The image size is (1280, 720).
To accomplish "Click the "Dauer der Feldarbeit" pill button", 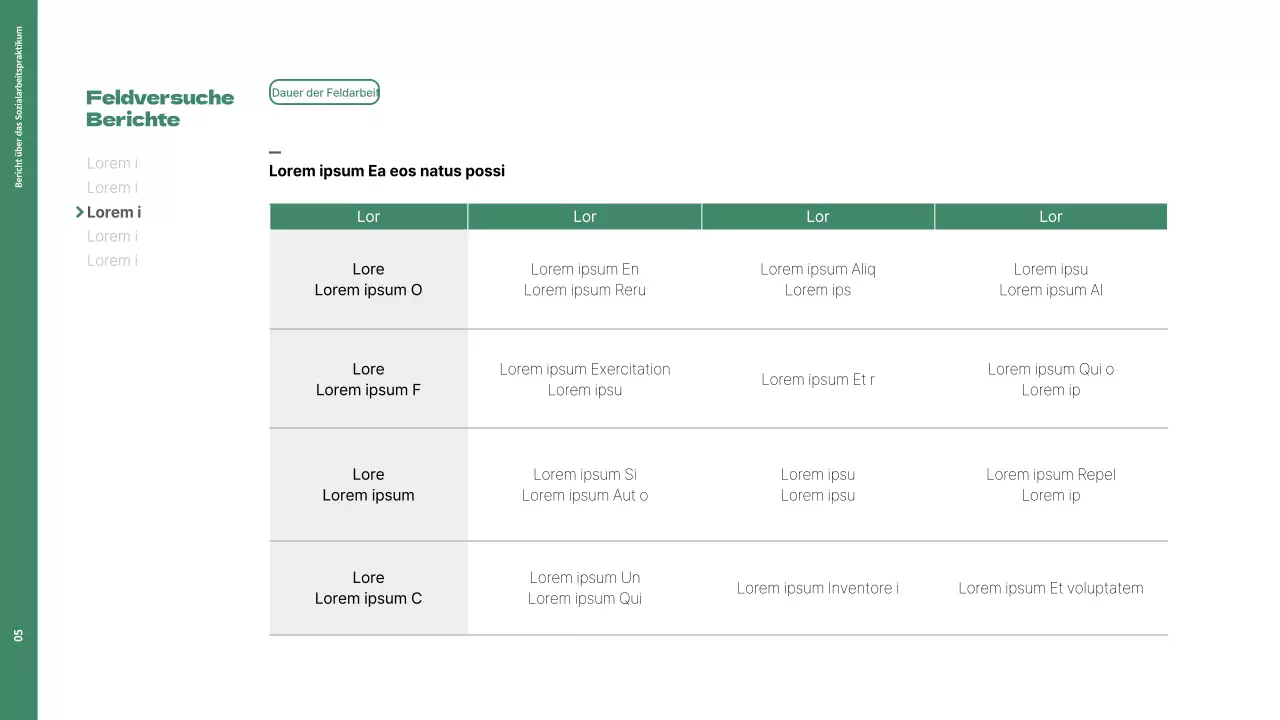I will pyautogui.click(x=324, y=92).
